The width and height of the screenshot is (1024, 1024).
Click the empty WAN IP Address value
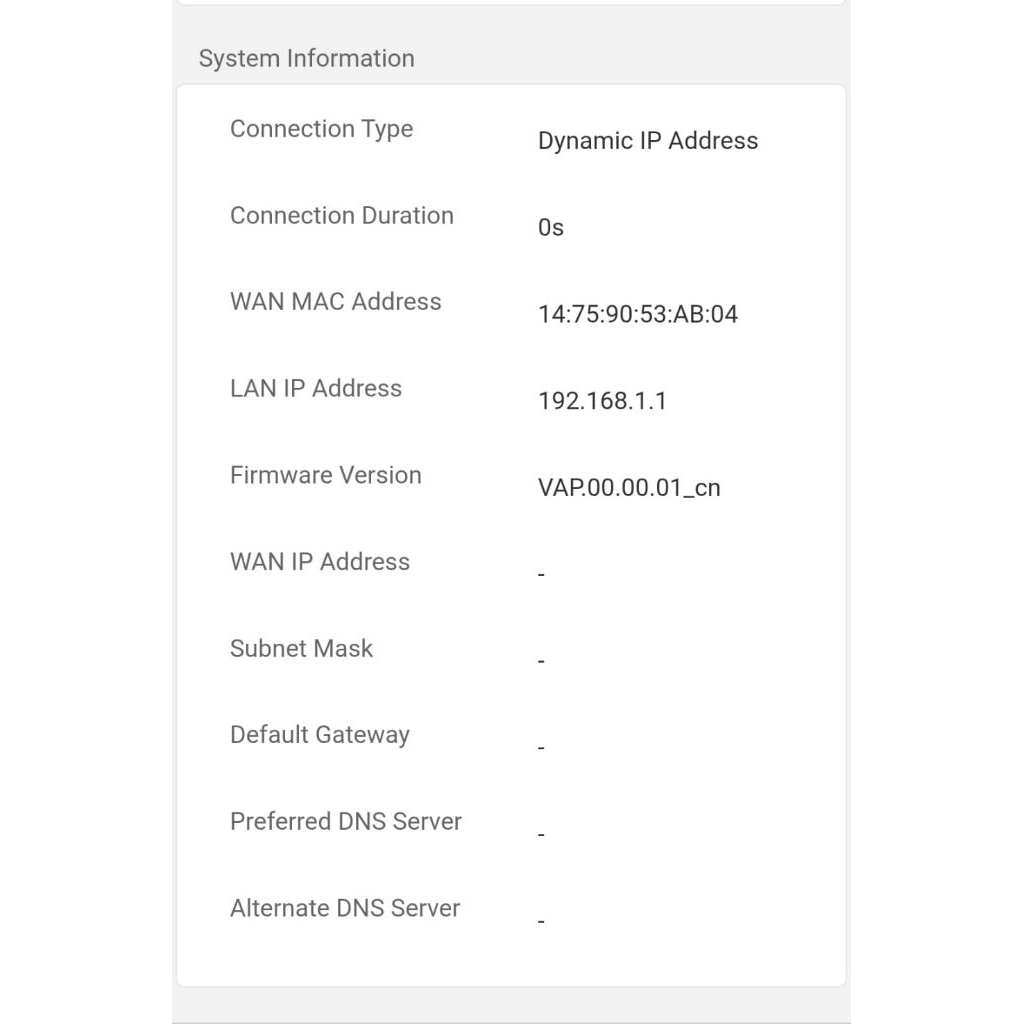[x=541, y=575]
